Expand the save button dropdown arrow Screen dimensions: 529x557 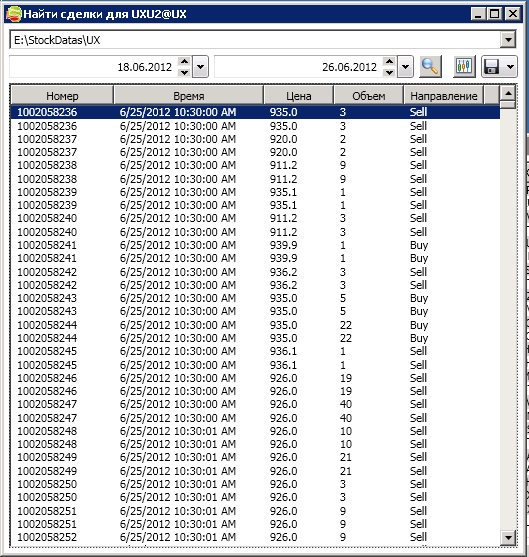point(510,66)
